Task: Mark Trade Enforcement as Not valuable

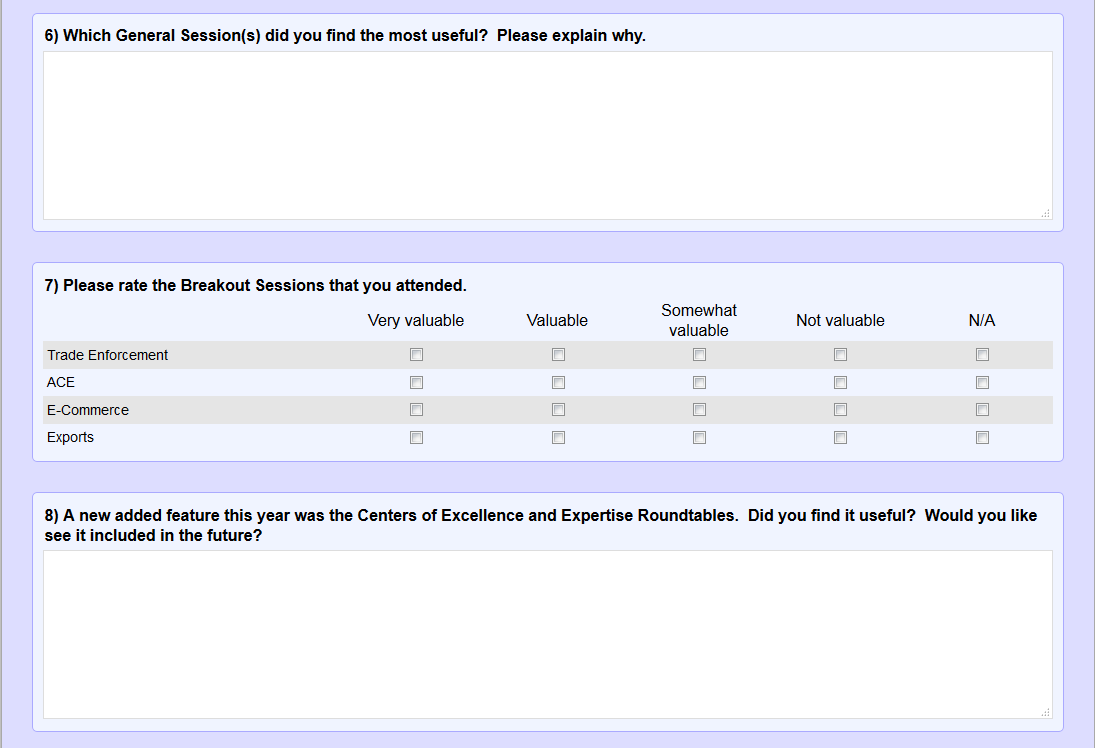Action: click(840, 355)
